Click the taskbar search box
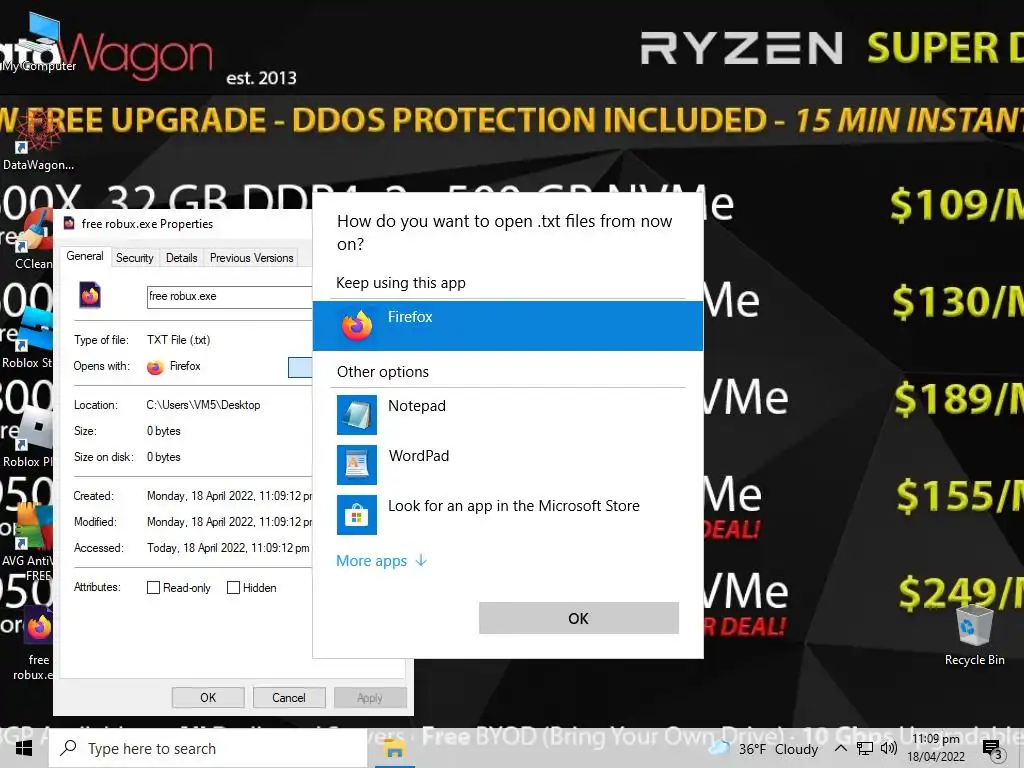This screenshot has width=1024, height=768. click(208, 748)
